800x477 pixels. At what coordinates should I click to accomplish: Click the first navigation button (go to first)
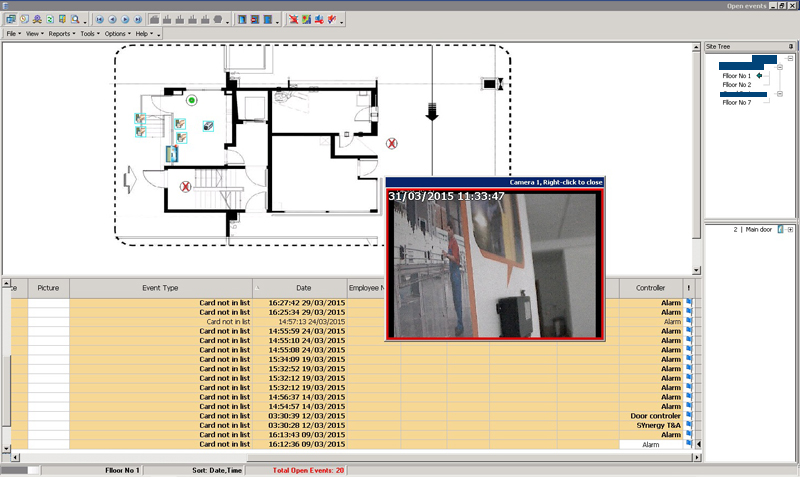point(100,19)
